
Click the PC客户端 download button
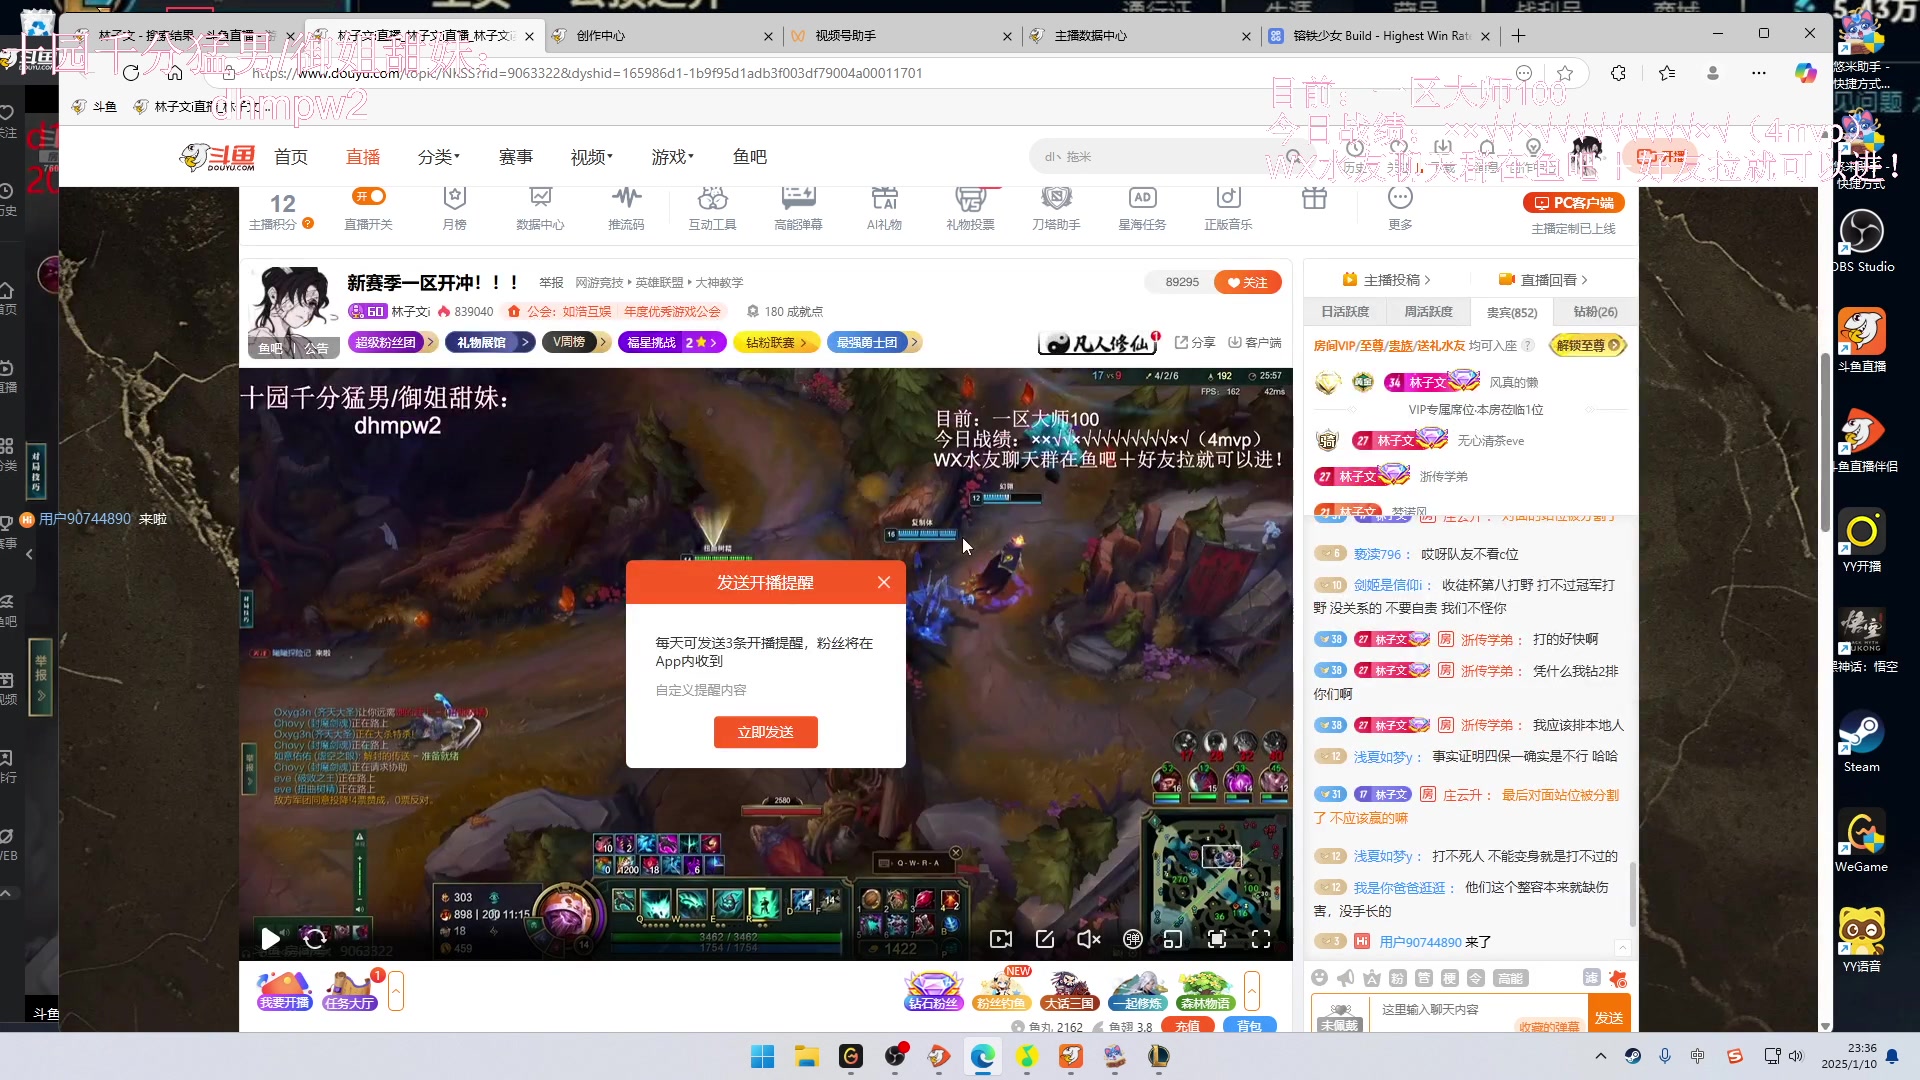pos(1574,203)
